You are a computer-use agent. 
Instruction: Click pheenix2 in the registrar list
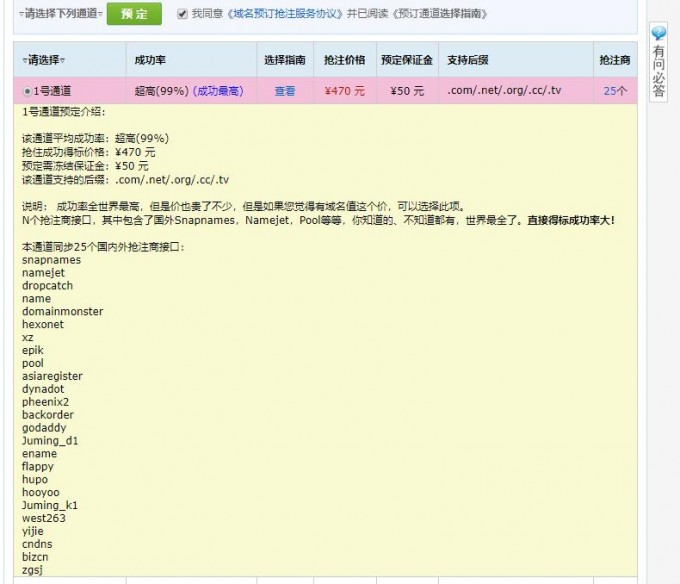coord(46,402)
